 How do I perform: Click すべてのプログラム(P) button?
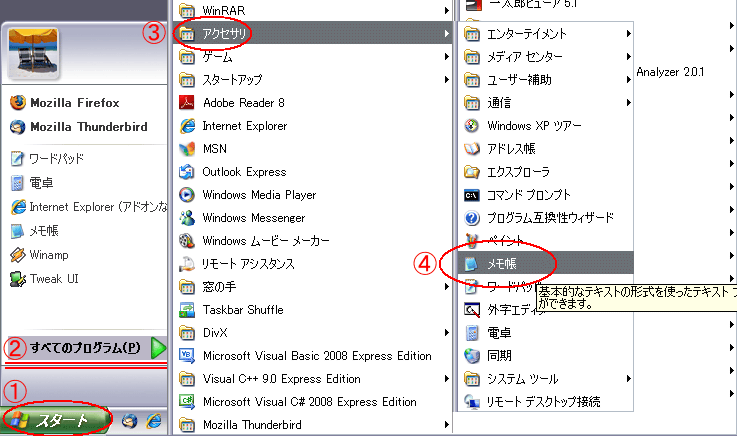point(85,348)
